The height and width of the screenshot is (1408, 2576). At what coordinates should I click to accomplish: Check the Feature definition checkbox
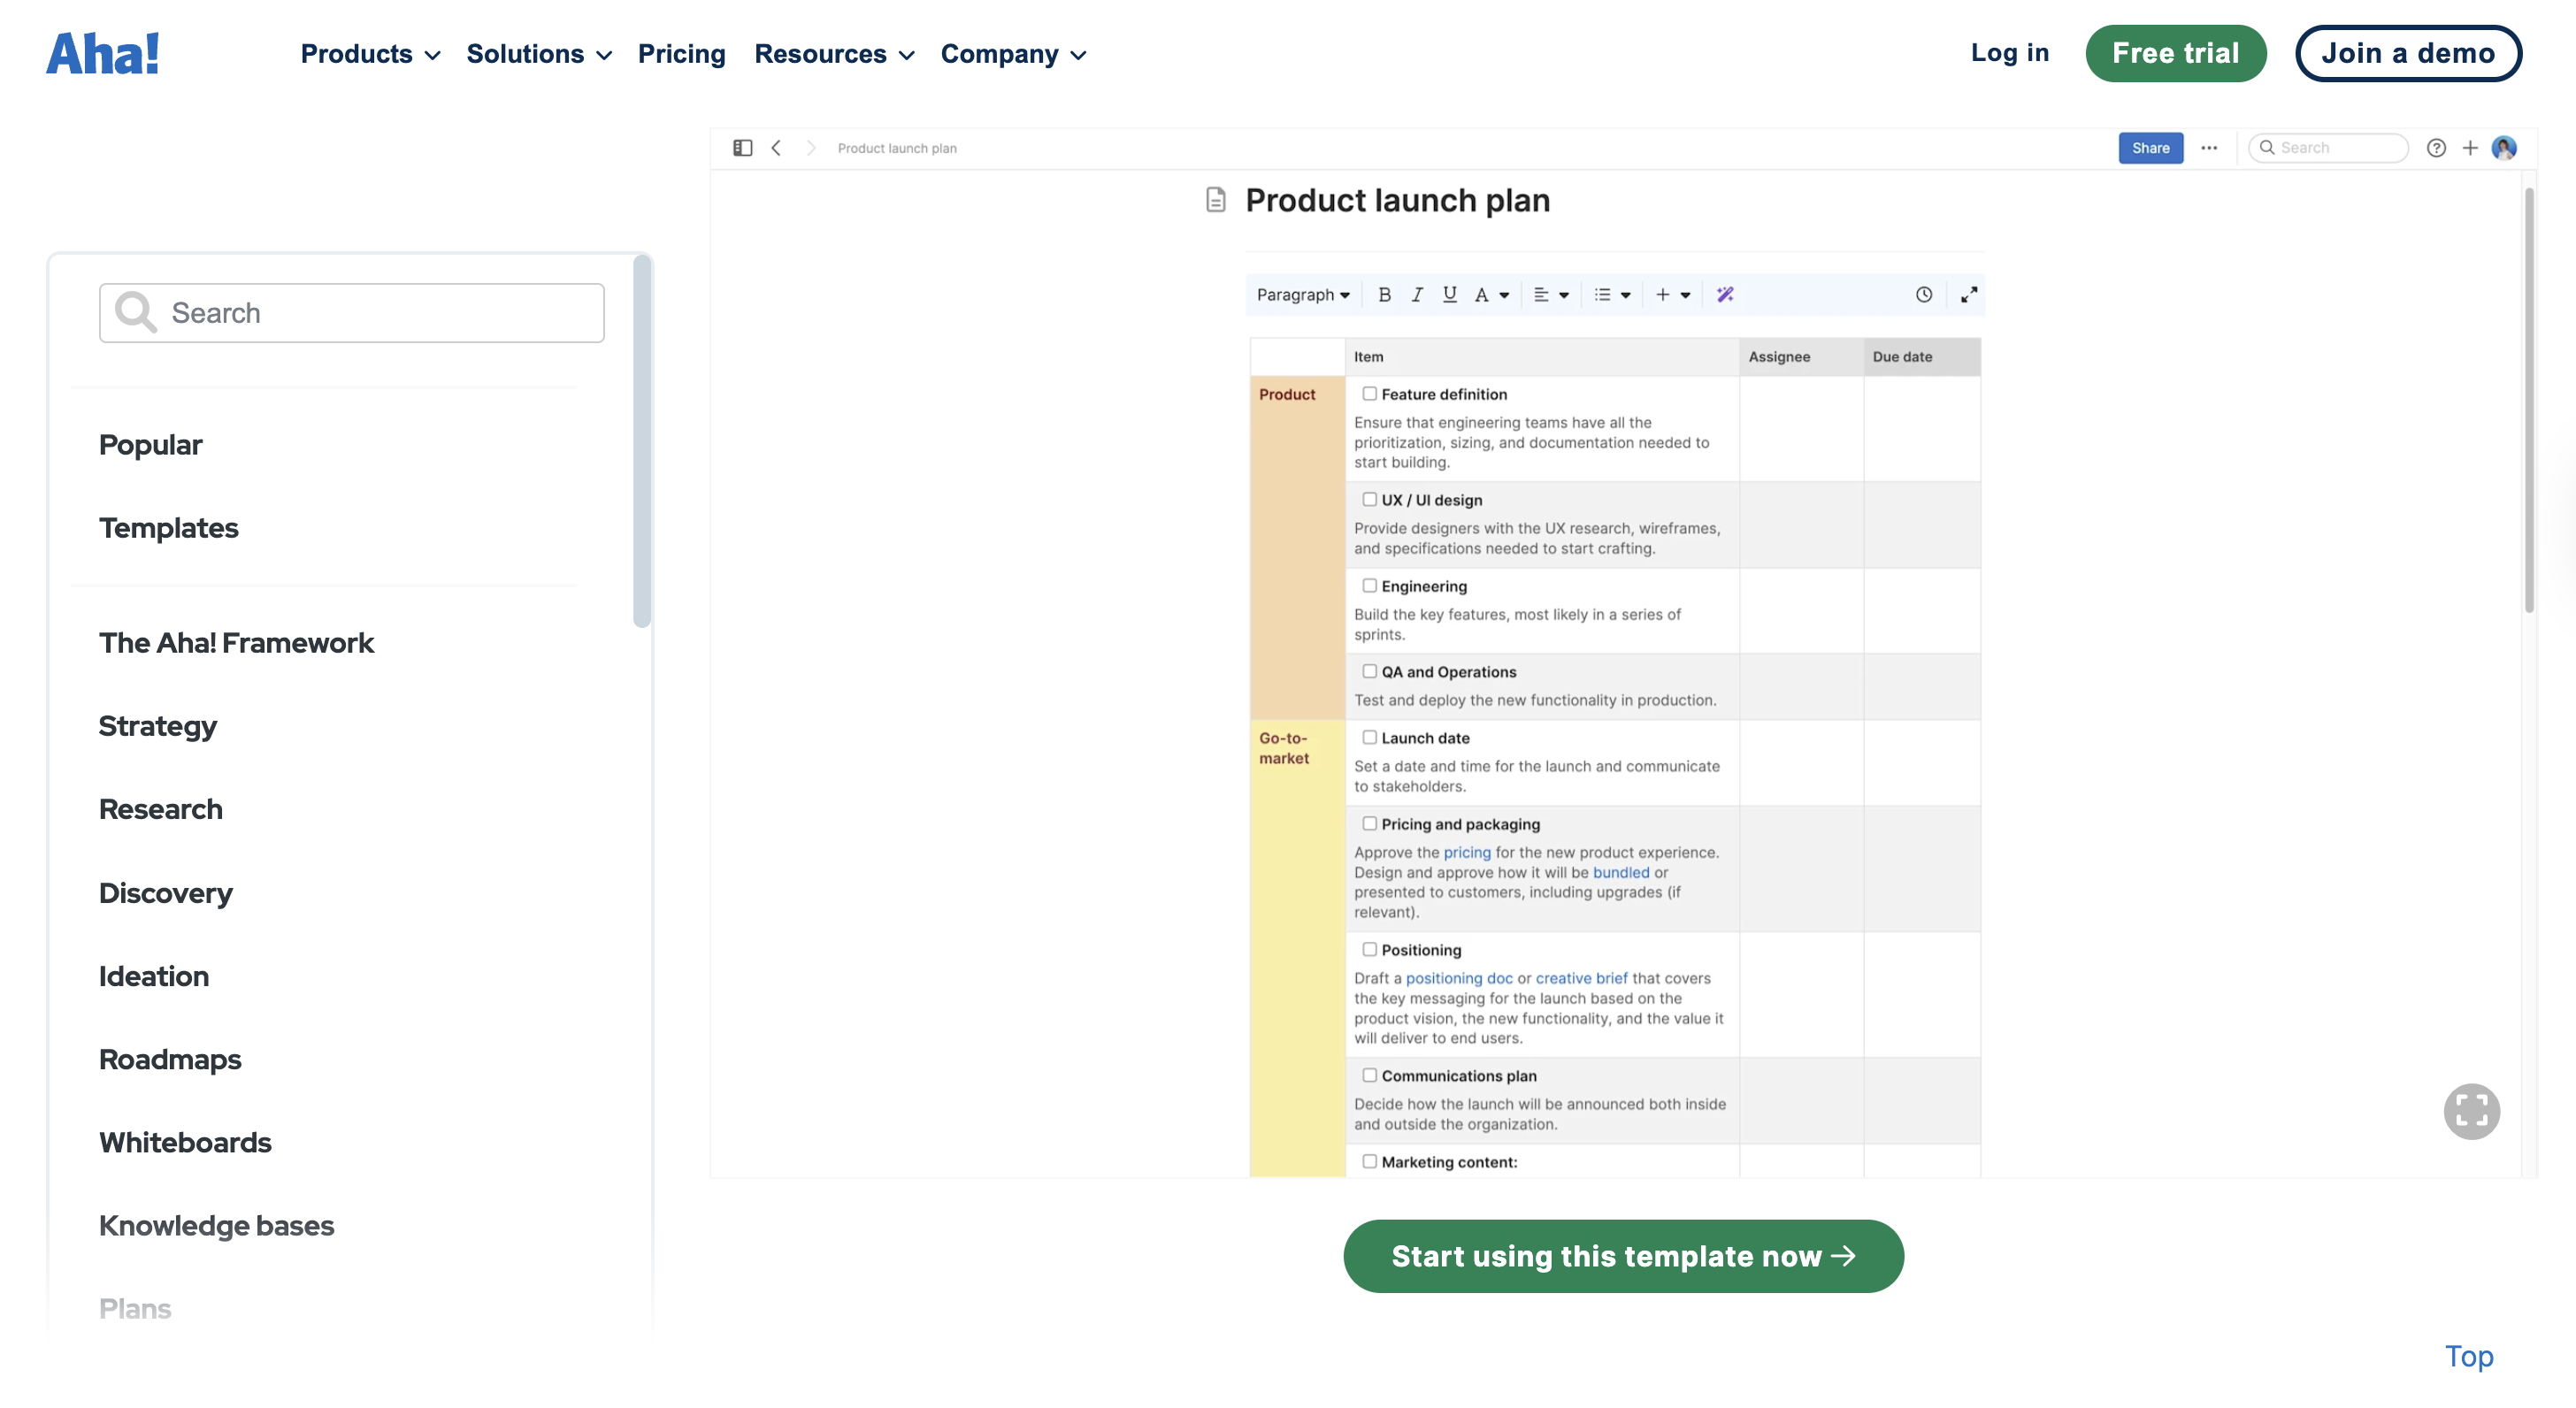(1369, 394)
